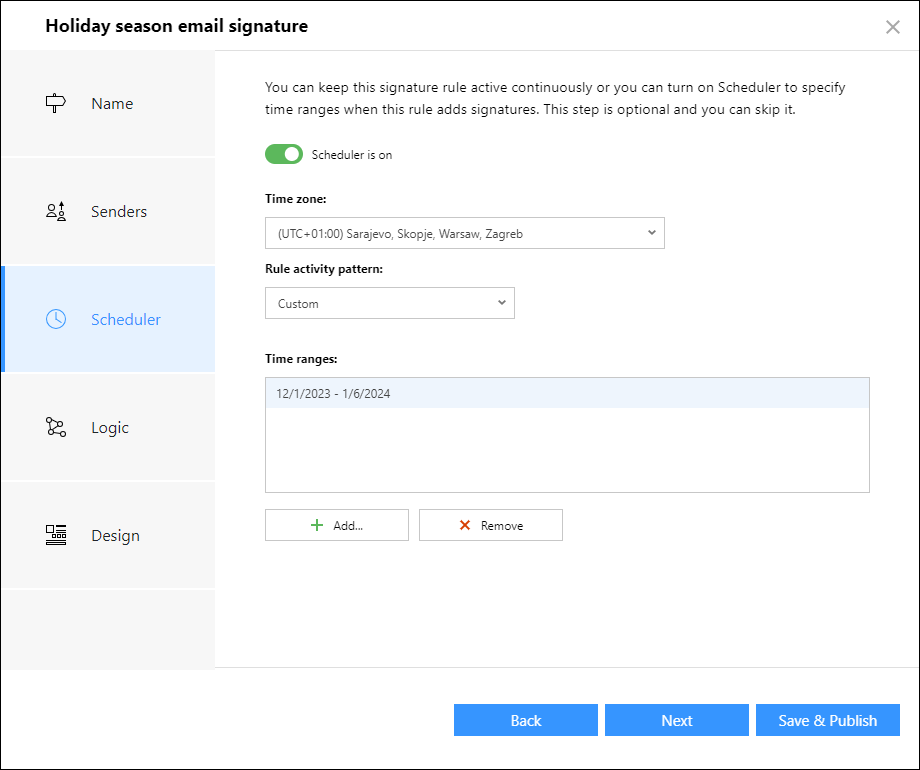Click the red X Remove icon
Screen dimensions: 920x770
point(465,525)
